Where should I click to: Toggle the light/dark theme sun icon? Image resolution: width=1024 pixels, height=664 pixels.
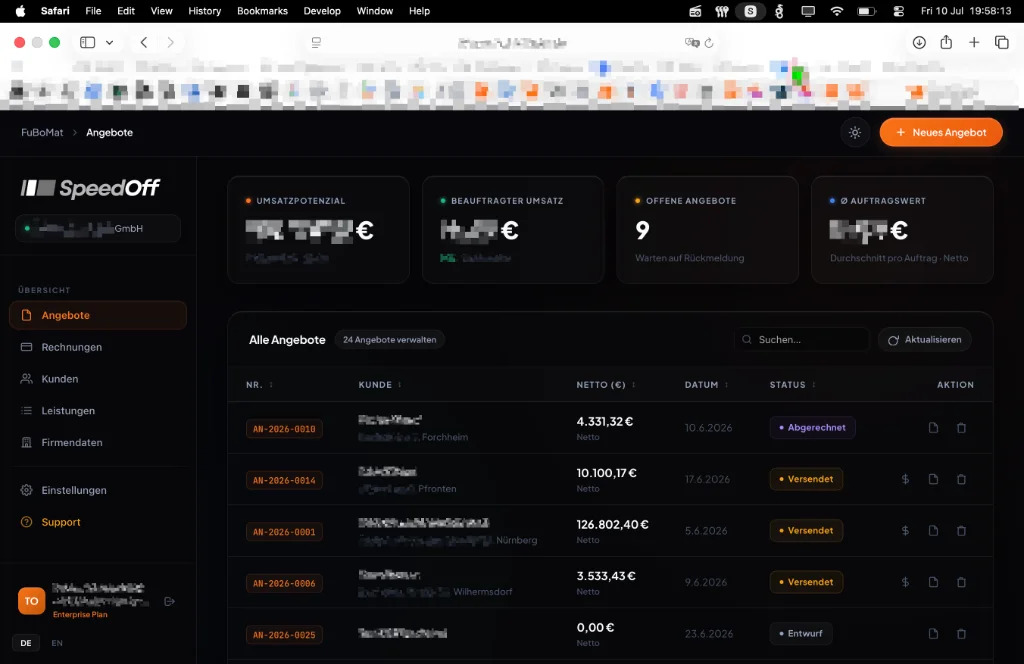(855, 133)
